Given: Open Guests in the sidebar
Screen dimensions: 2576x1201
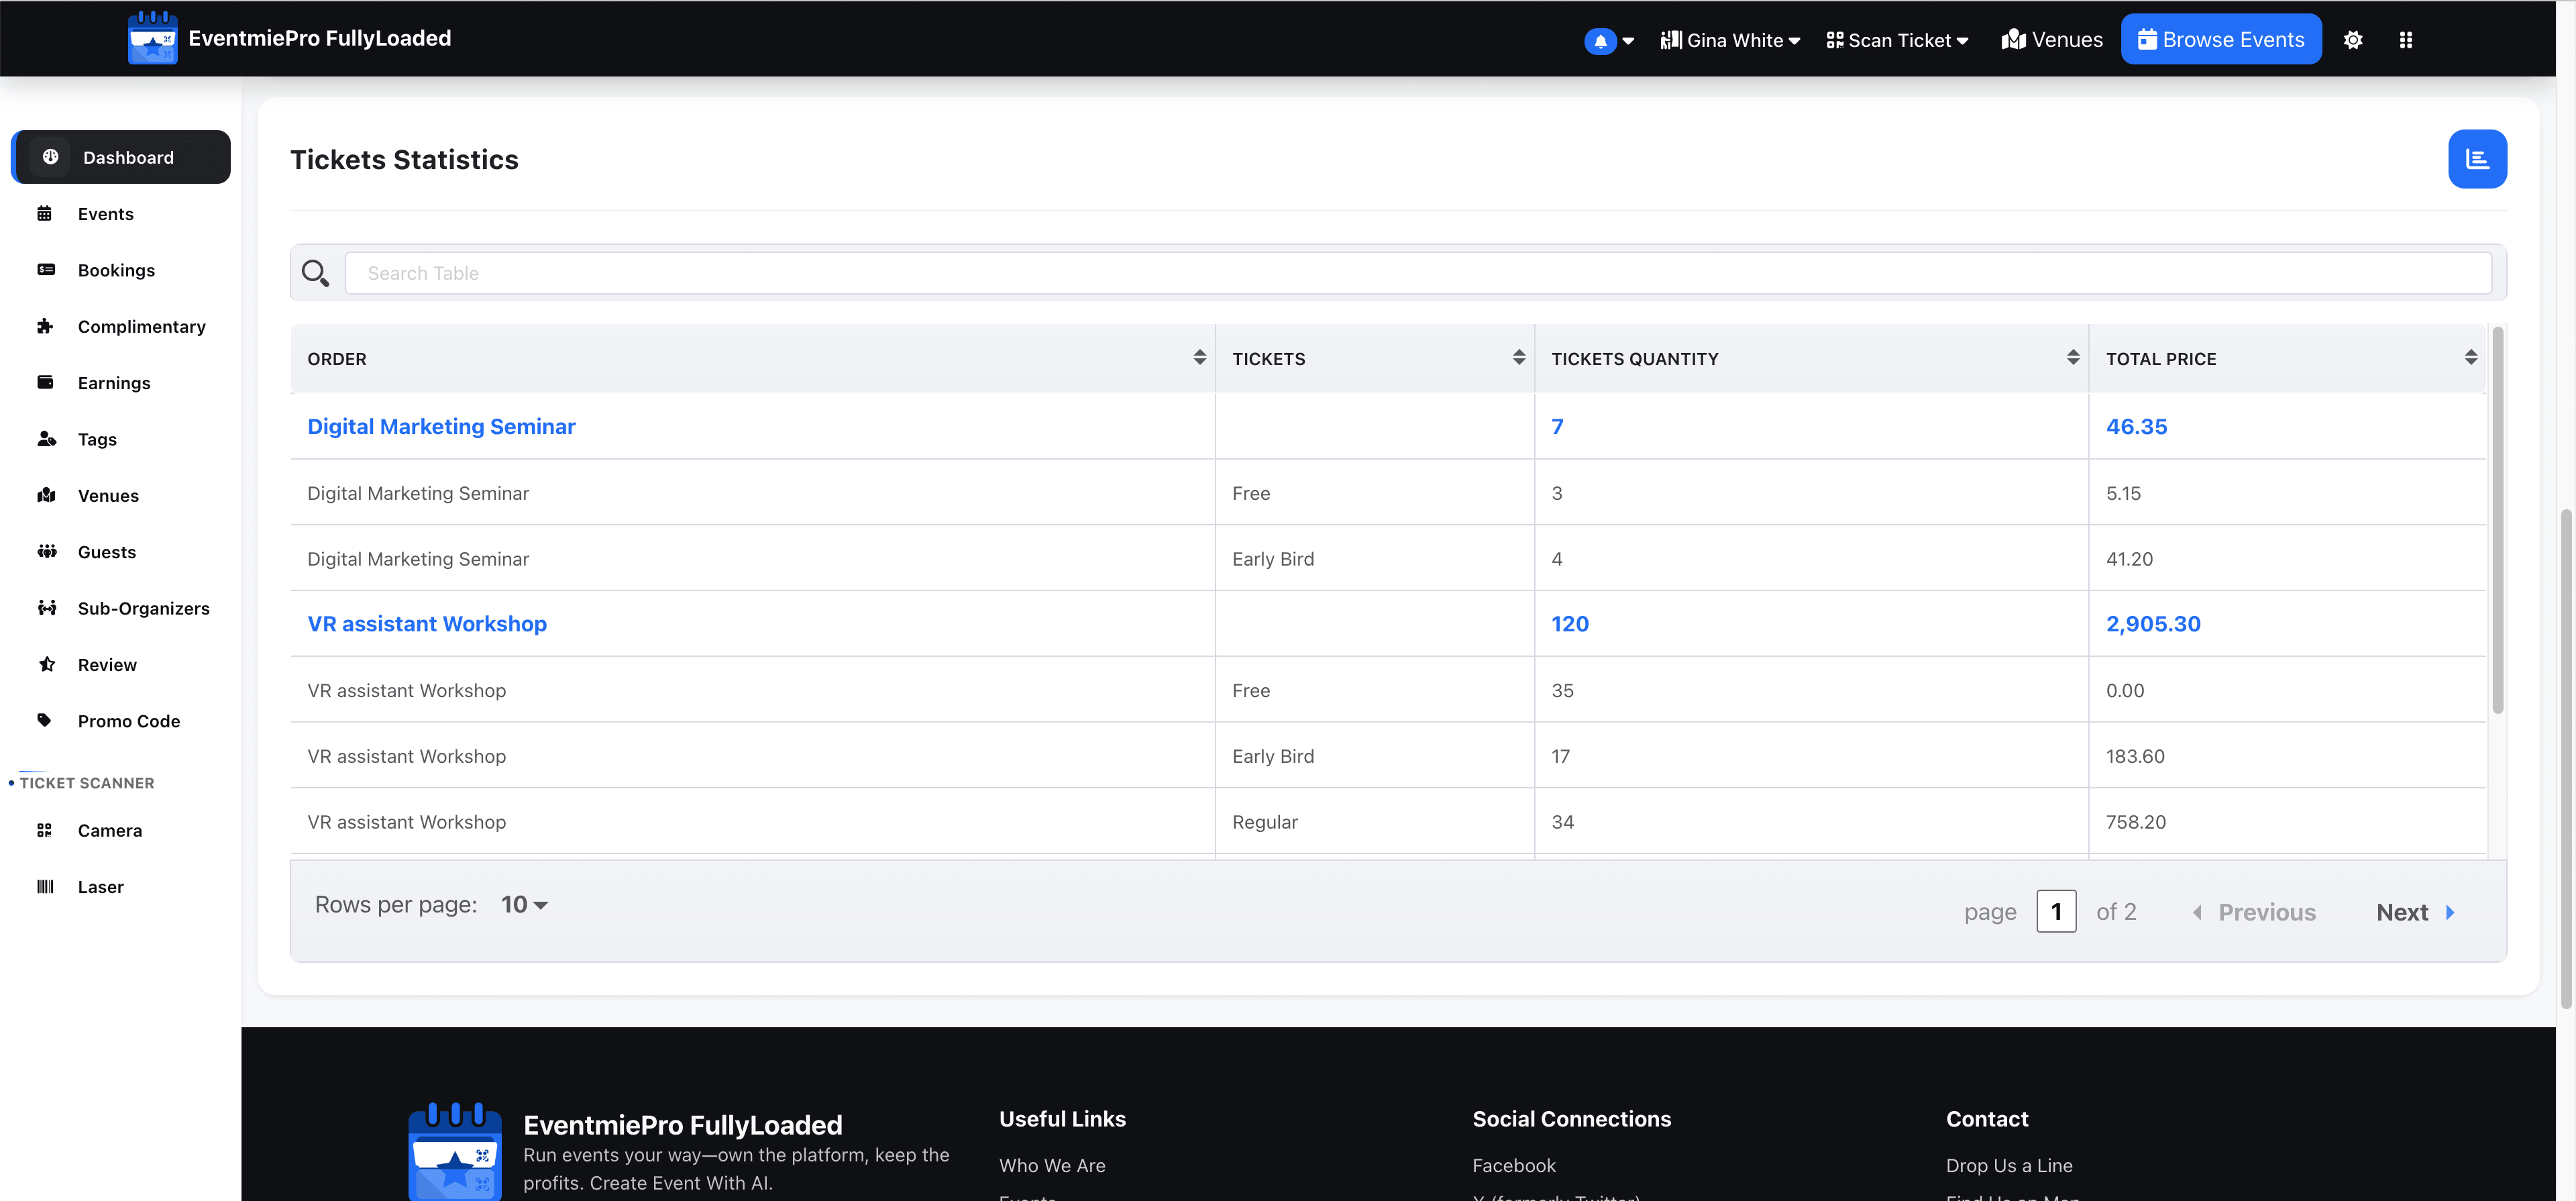Looking at the screenshot, I should tap(107, 552).
